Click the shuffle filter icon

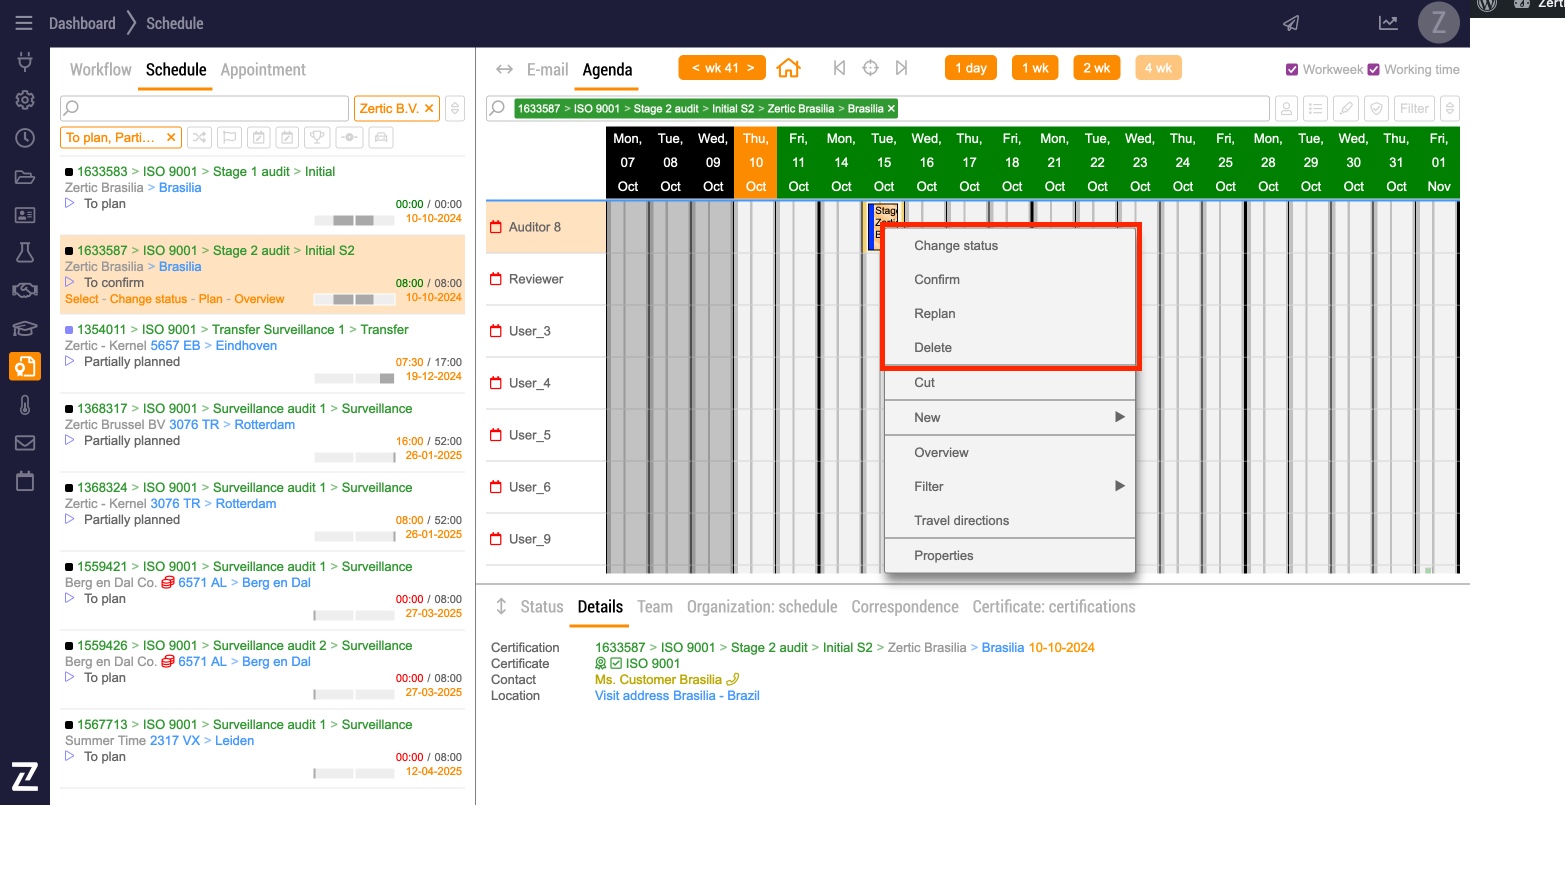200,138
